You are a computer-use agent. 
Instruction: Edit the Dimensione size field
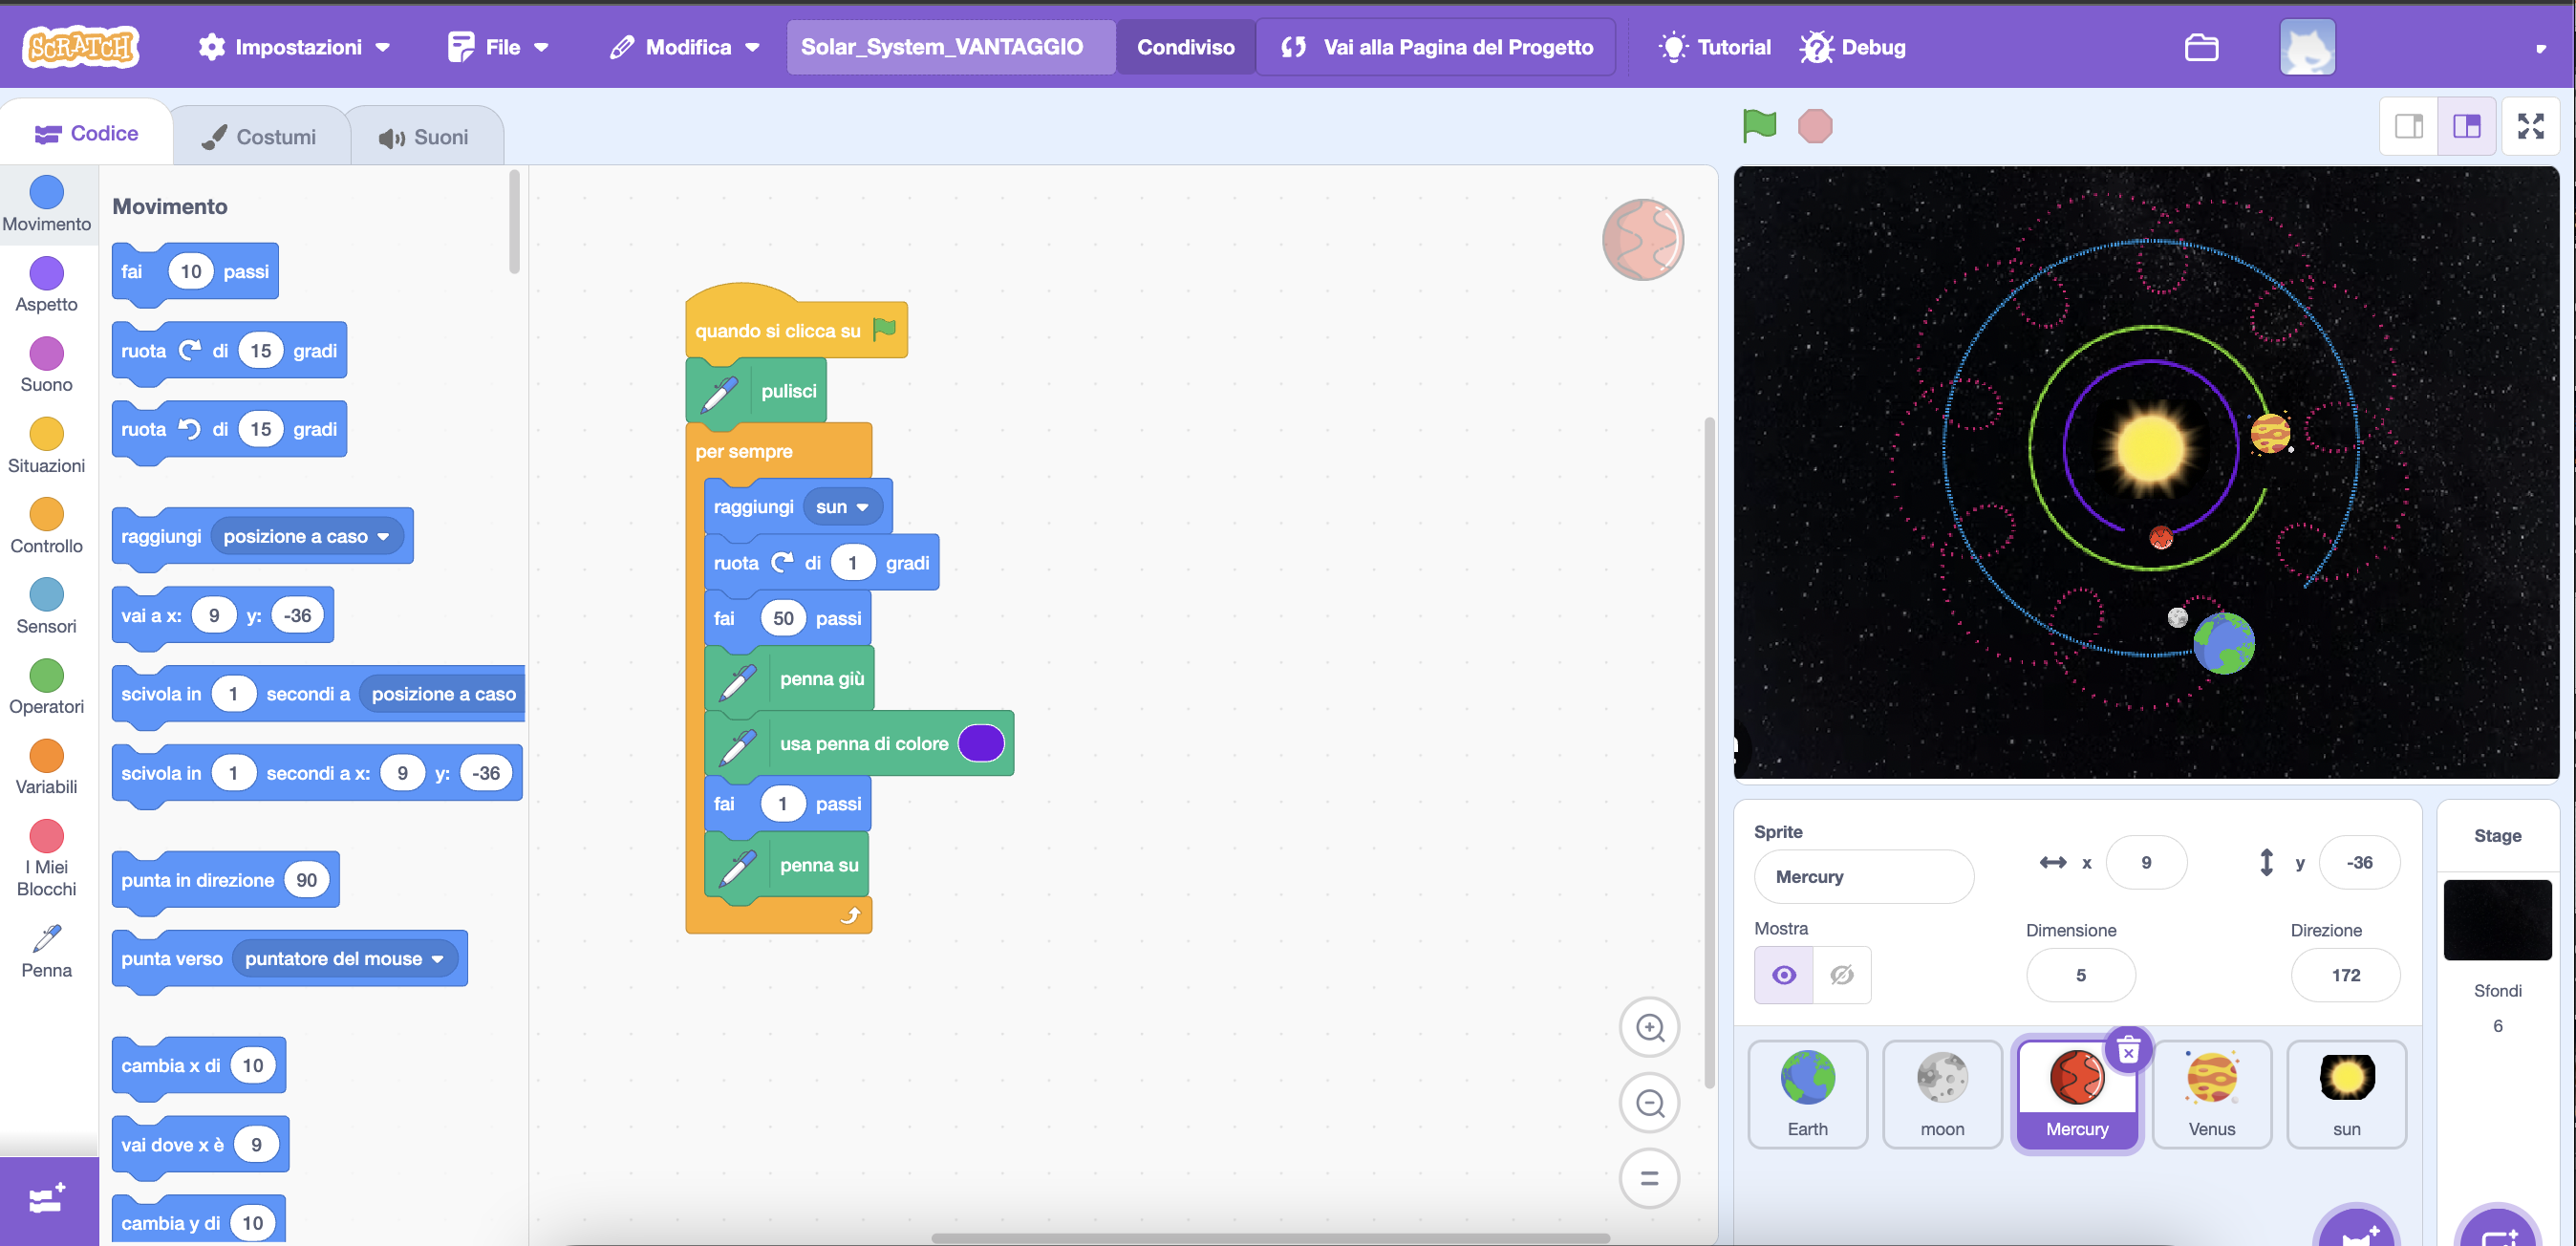click(2080, 974)
